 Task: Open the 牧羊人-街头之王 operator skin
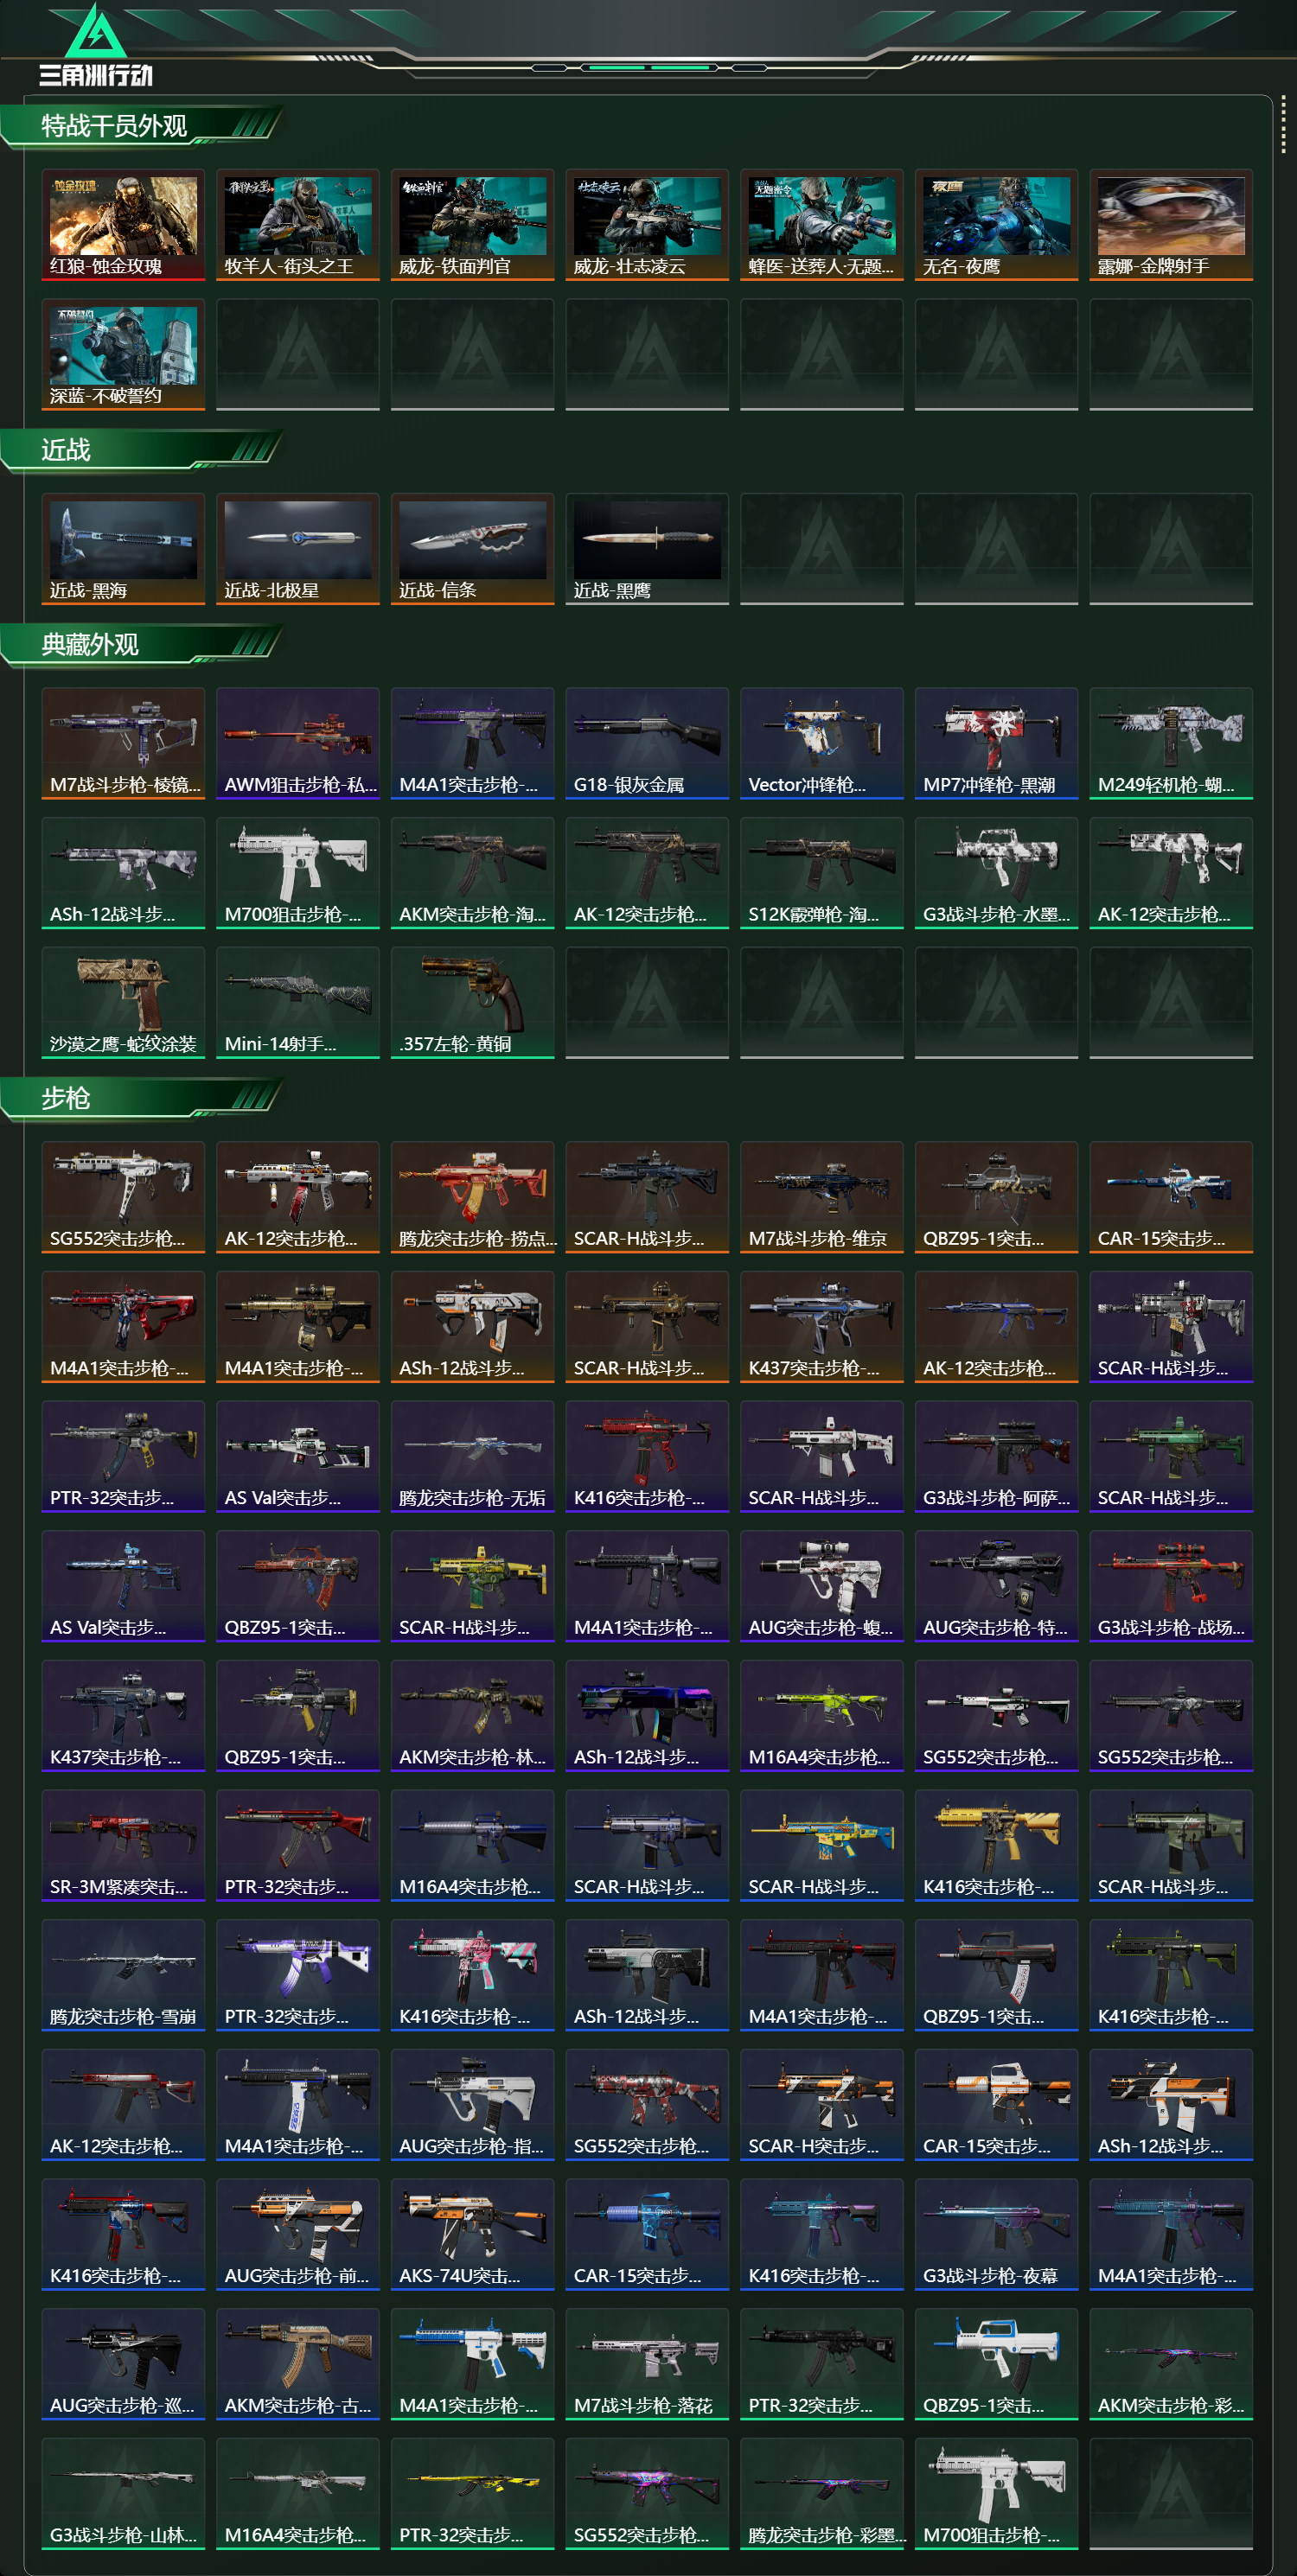298,224
